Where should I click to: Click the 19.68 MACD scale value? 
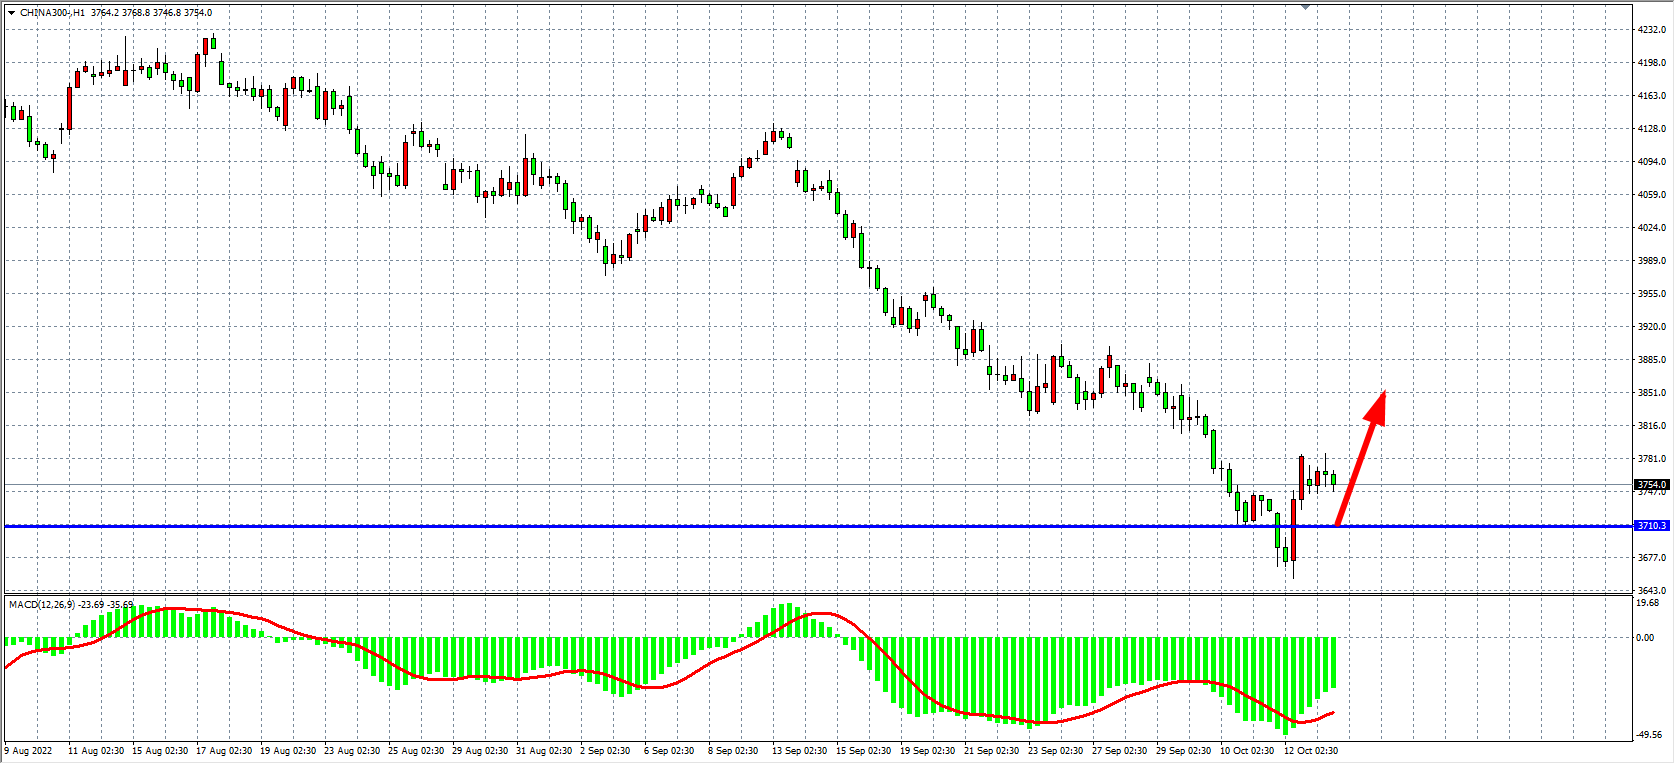click(x=1646, y=603)
